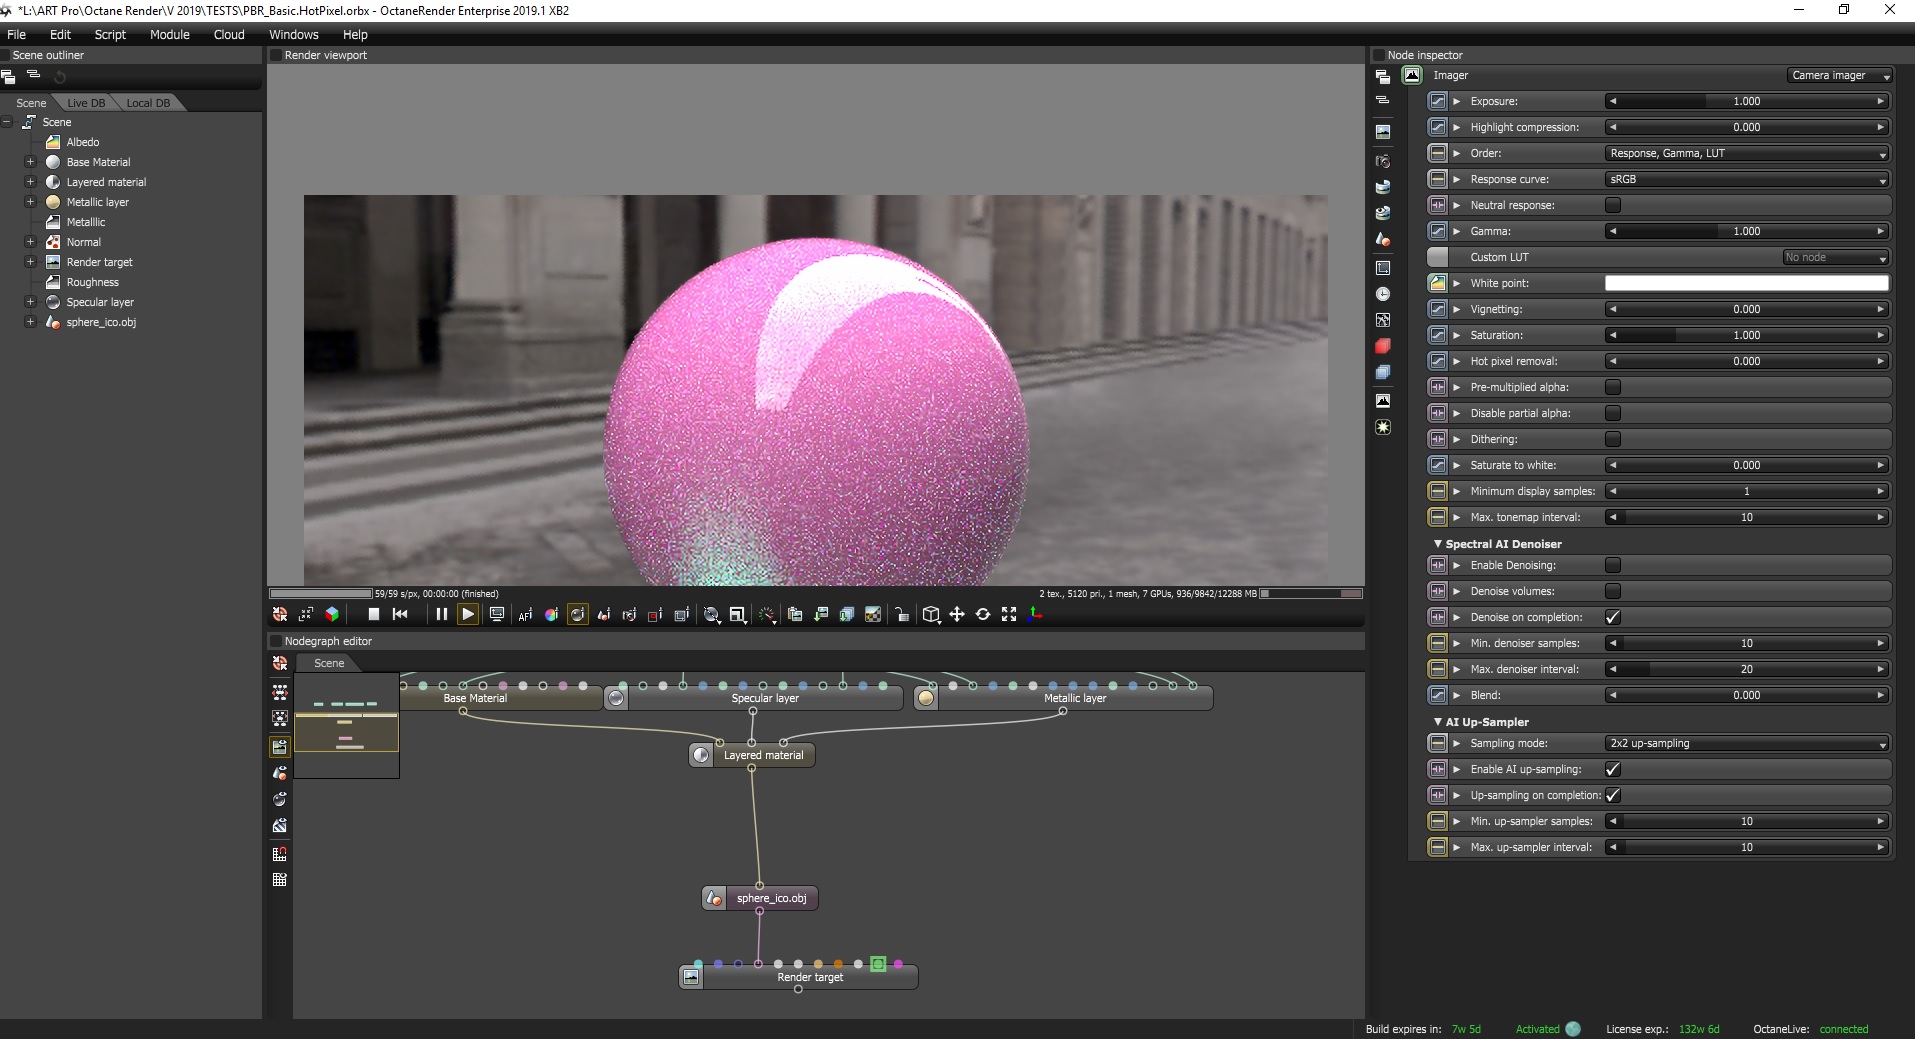
Task: Open the Custom LUT No node dropdown
Action: point(1836,257)
